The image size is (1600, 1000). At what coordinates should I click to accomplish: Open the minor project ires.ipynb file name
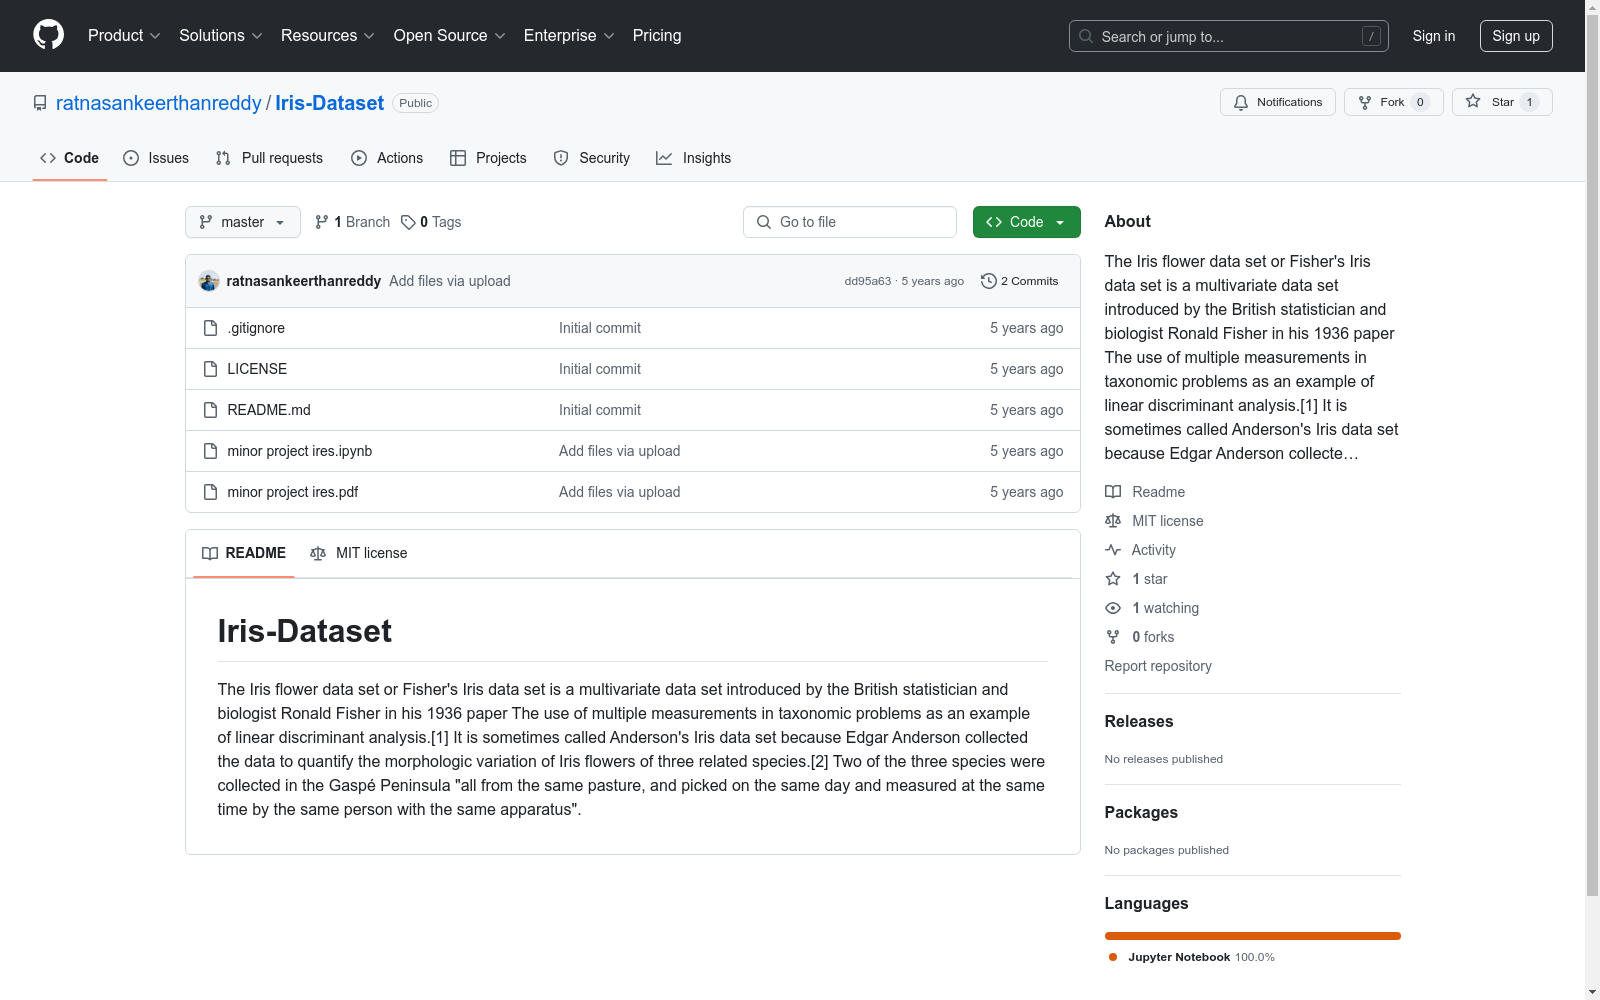pos(300,451)
